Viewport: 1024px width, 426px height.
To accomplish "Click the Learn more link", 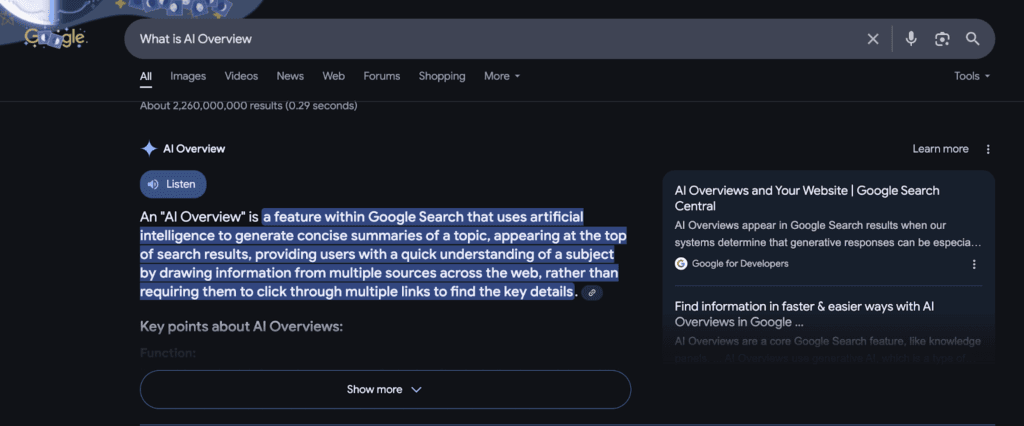I will coord(940,149).
